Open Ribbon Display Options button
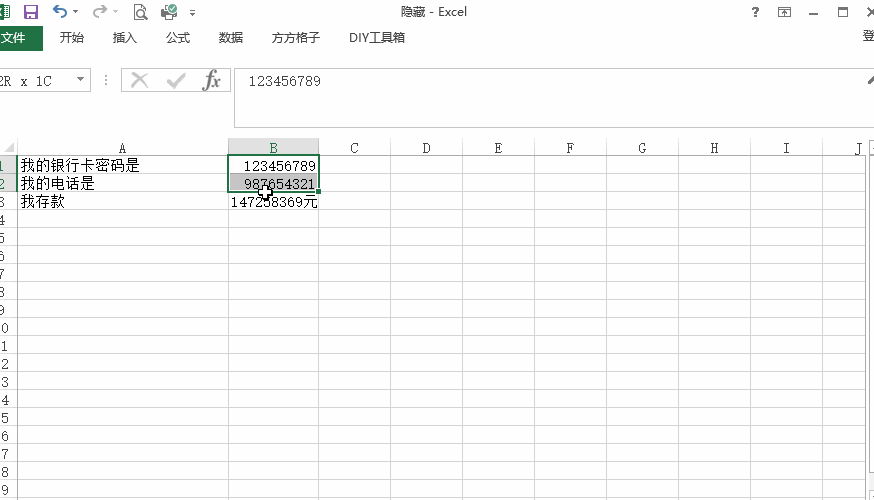874x500 pixels. (785, 12)
